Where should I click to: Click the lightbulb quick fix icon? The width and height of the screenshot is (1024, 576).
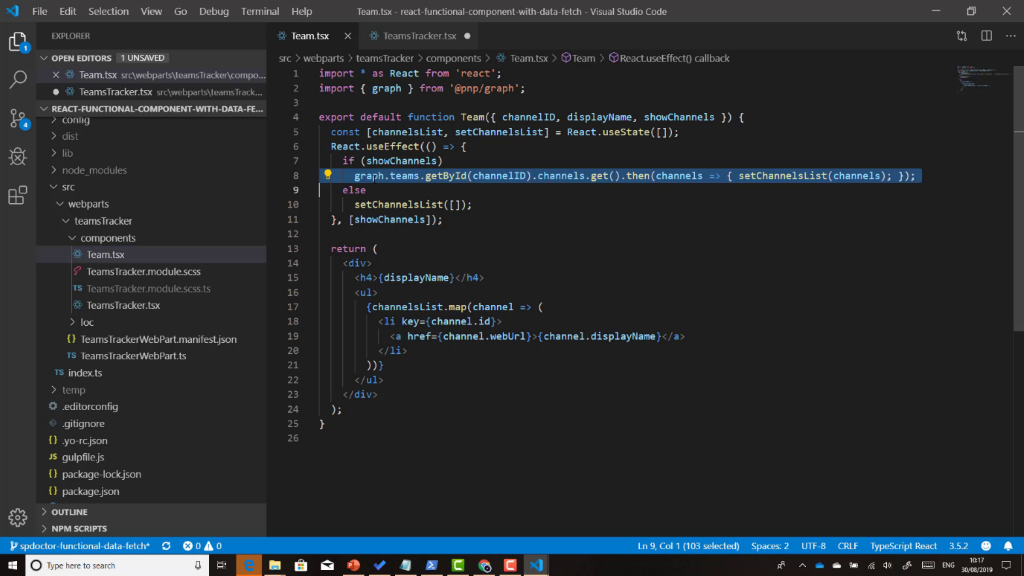point(328,175)
